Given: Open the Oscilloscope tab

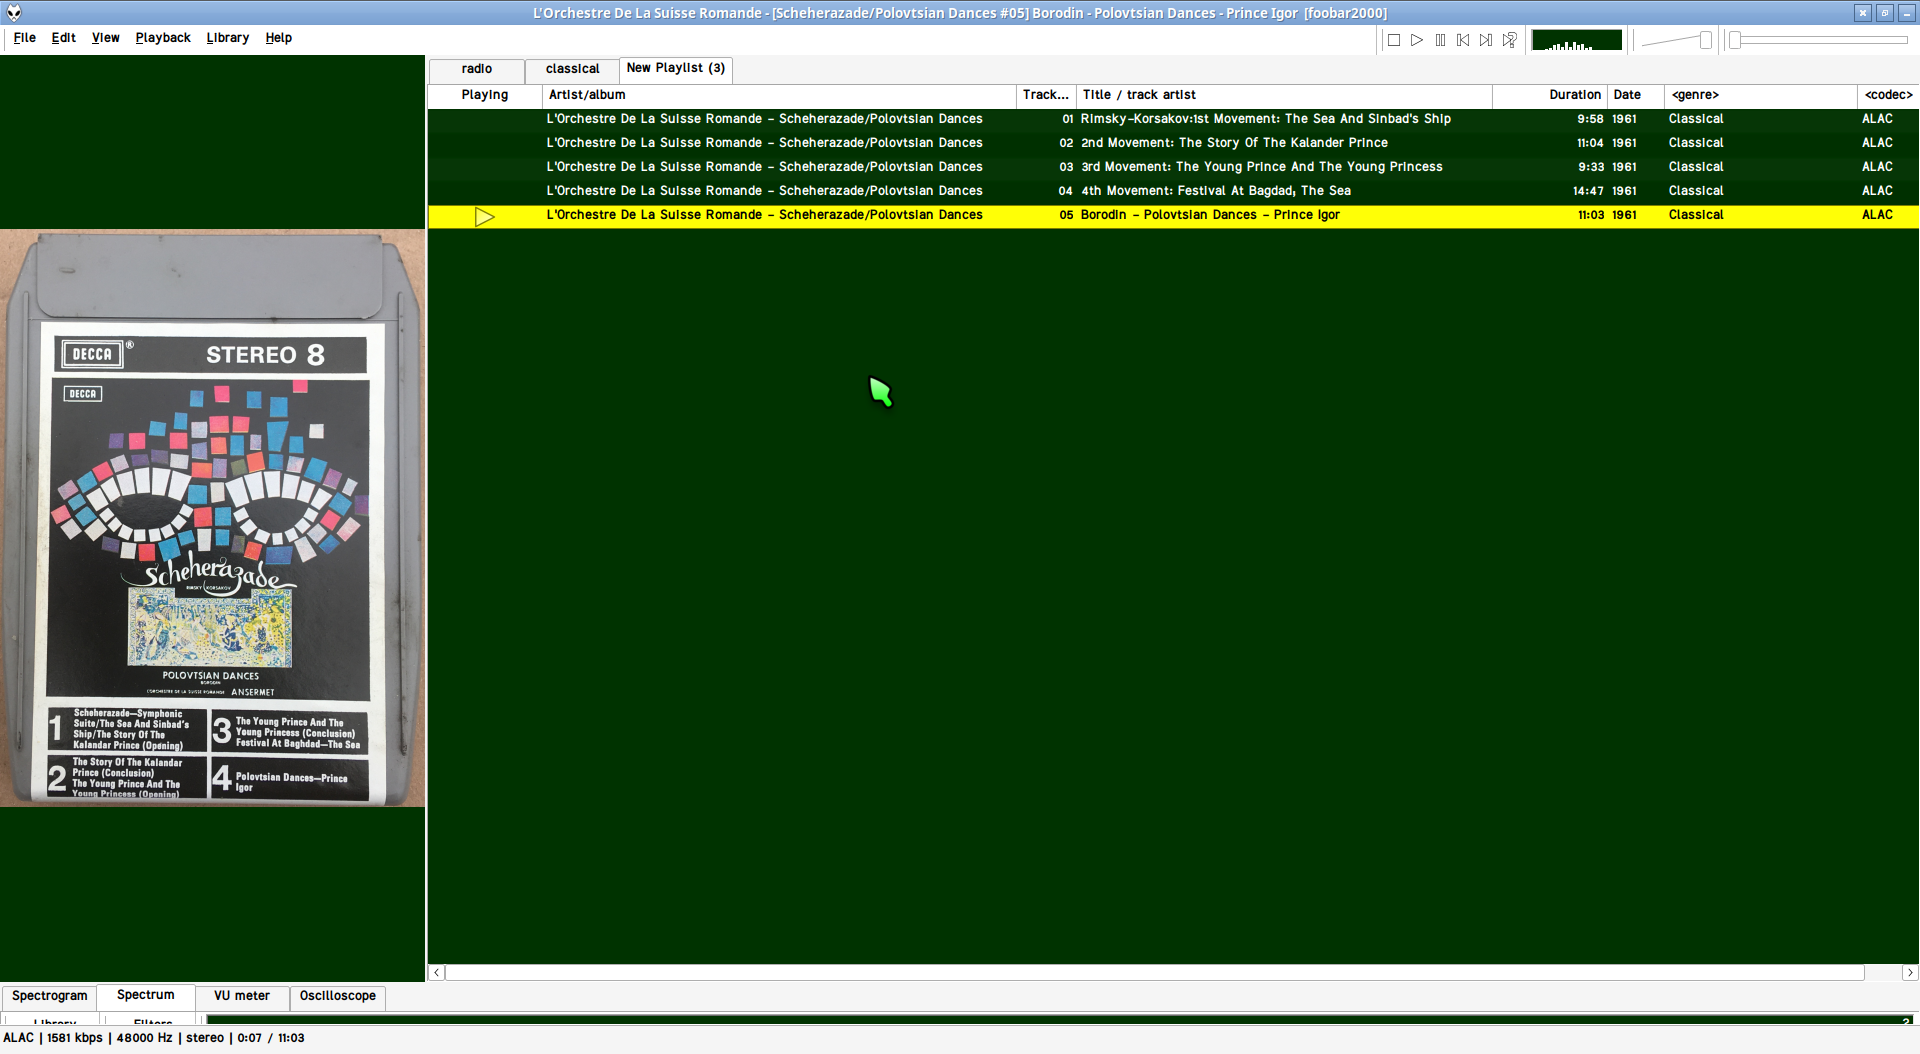Looking at the screenshot, I should pos(338,996).
